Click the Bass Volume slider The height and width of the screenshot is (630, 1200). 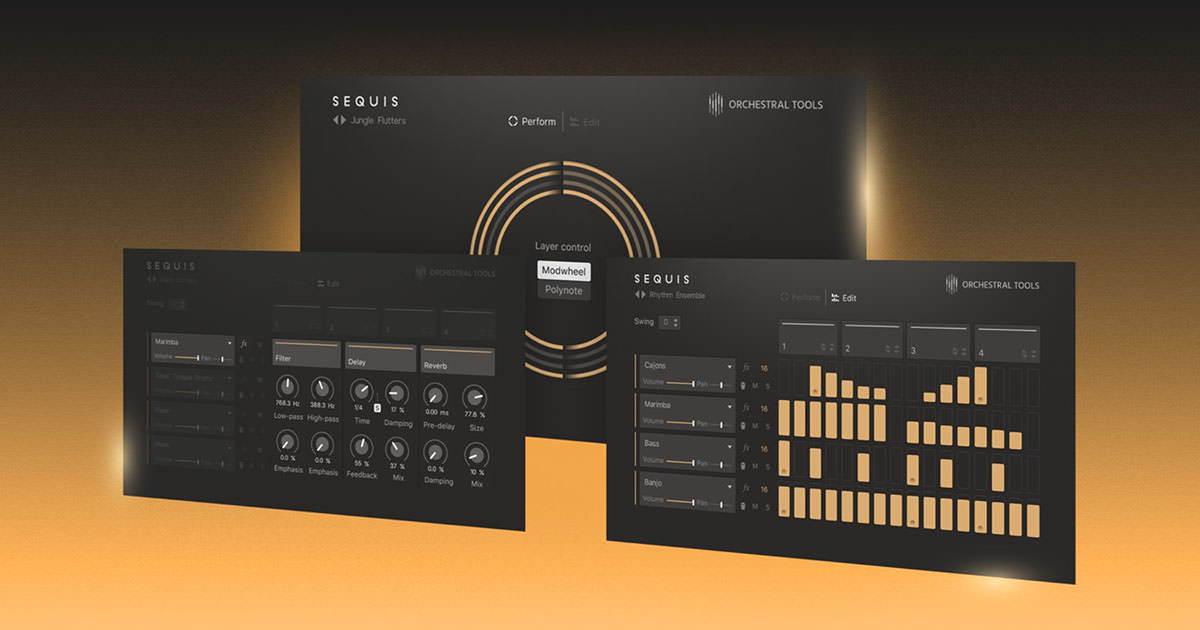[x=680, y=463]
